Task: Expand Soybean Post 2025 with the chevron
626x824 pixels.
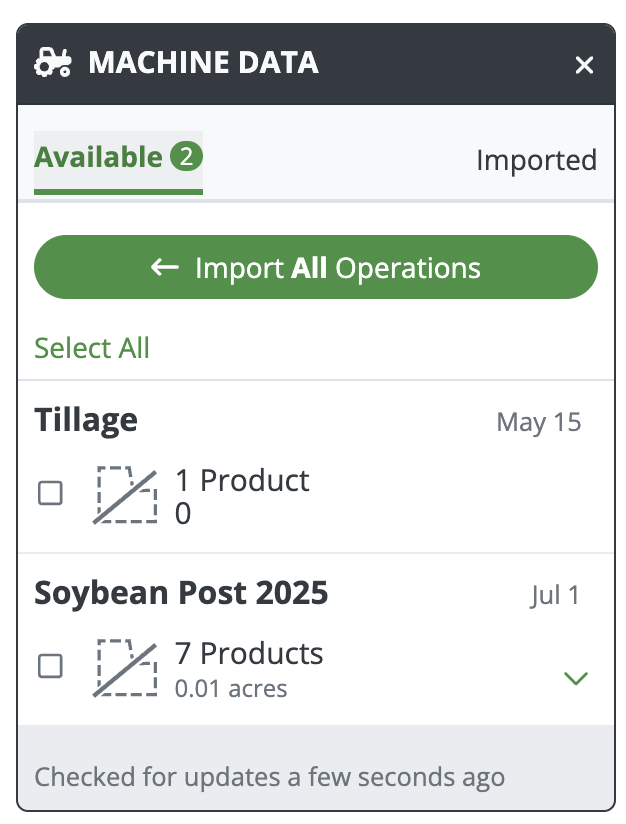Action: tap(576, 679)
